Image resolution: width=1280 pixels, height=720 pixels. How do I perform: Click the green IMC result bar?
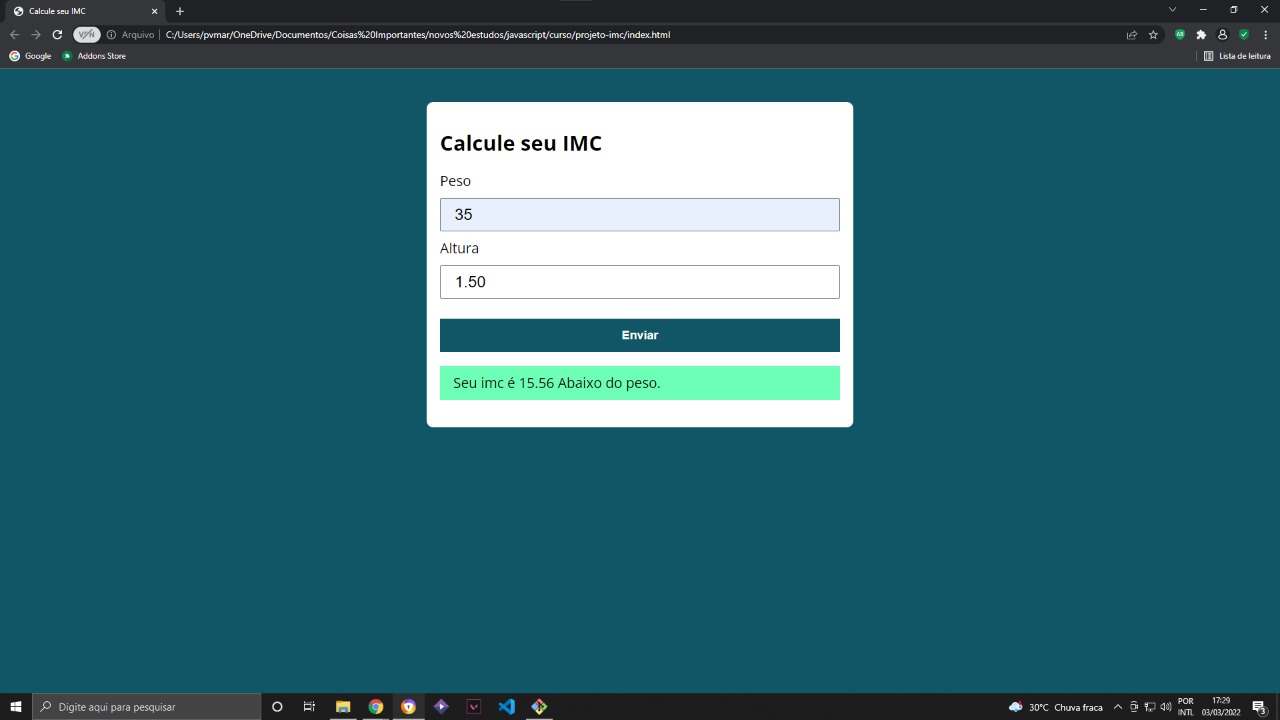point(640,382)
